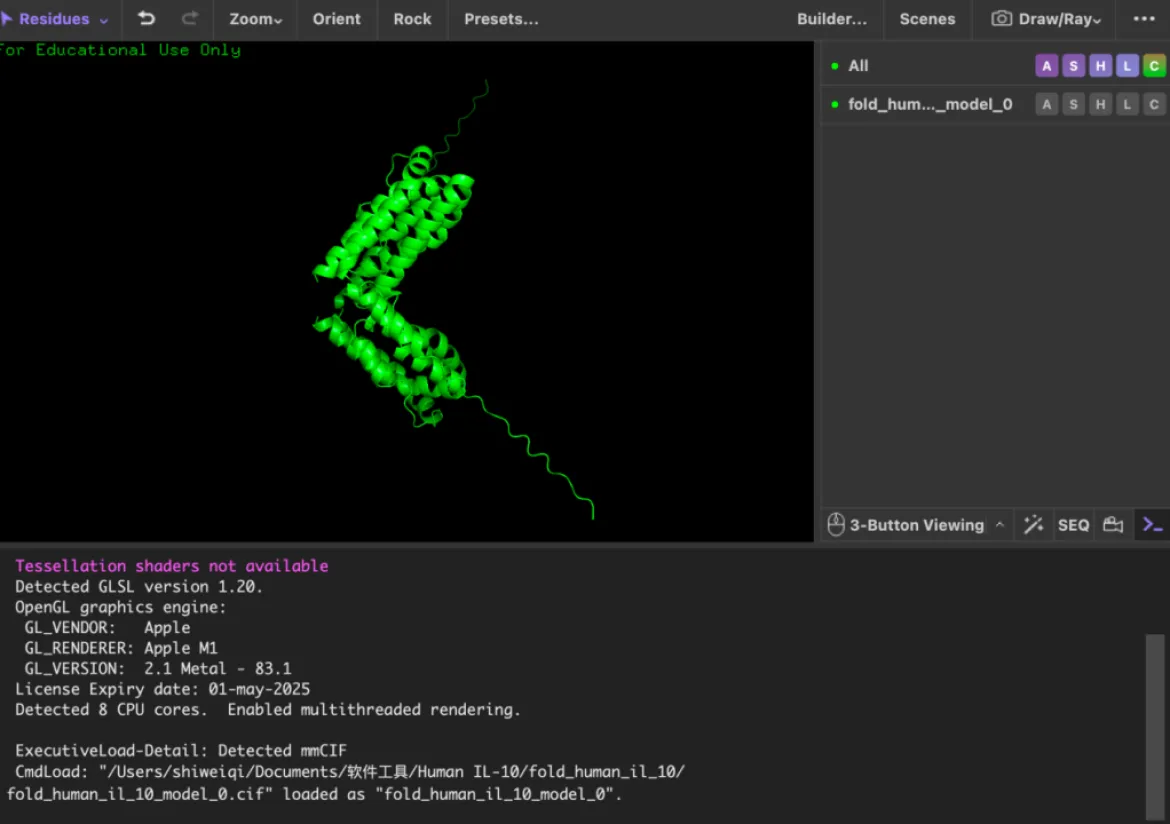Image resolution: width=1170 pixels, height=824 pixels.
Task: Click the redo arrow icon
Action: pos(189,19)
